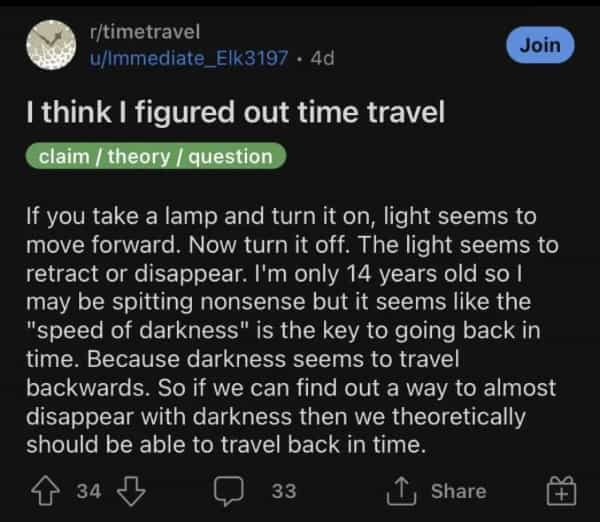
Task: Click the 34 vote score
Action: (x=87, y=491)
